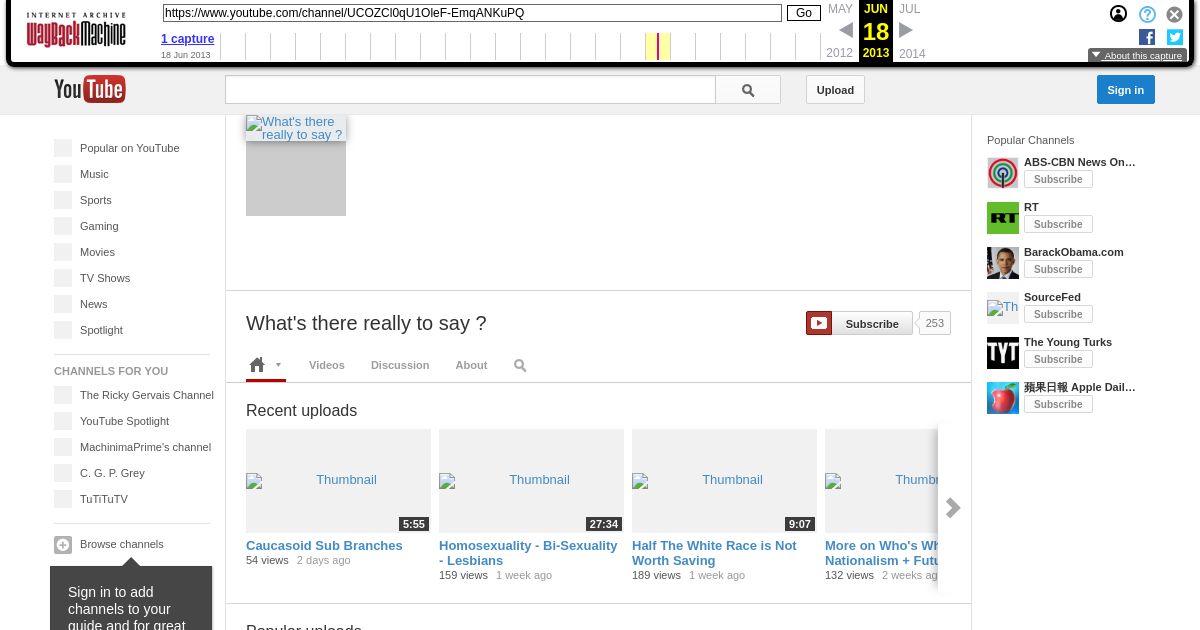Subscribe to The Young Turks
1200x630 pixels.
[x=1058, y=360]
